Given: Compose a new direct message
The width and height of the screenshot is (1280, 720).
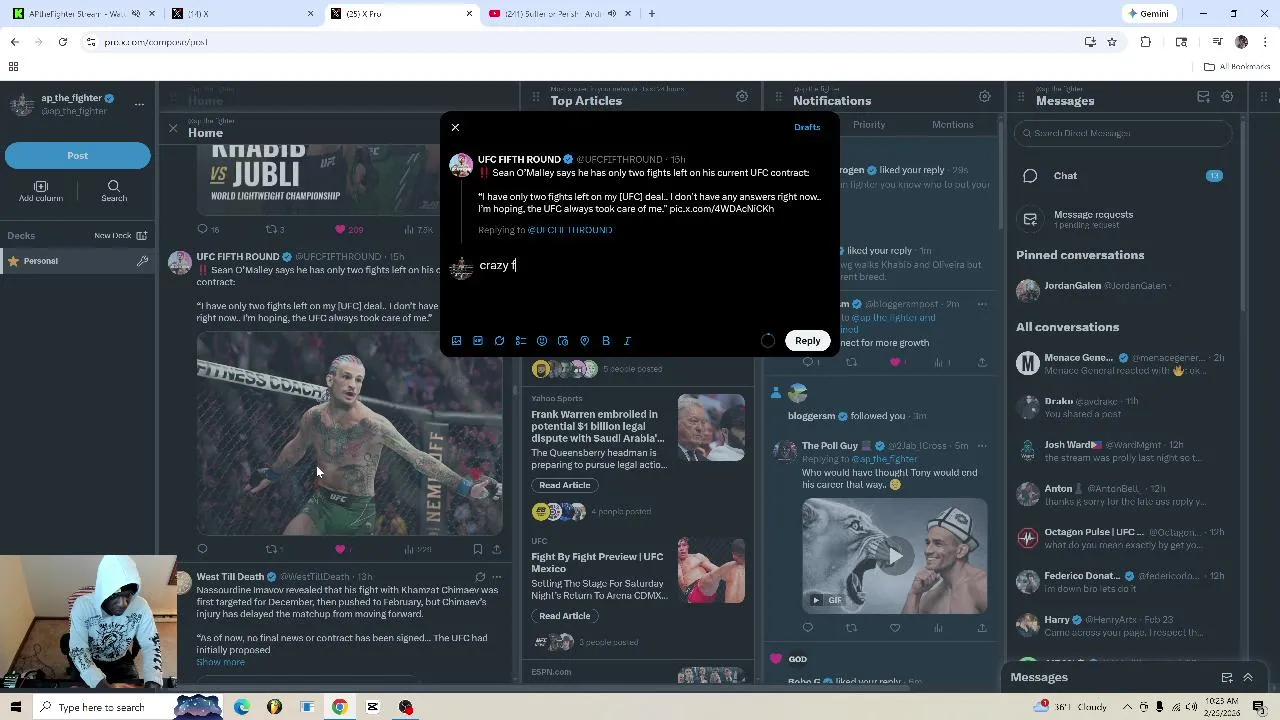Looking at the screenshot, I should (x=1204, y=96).
